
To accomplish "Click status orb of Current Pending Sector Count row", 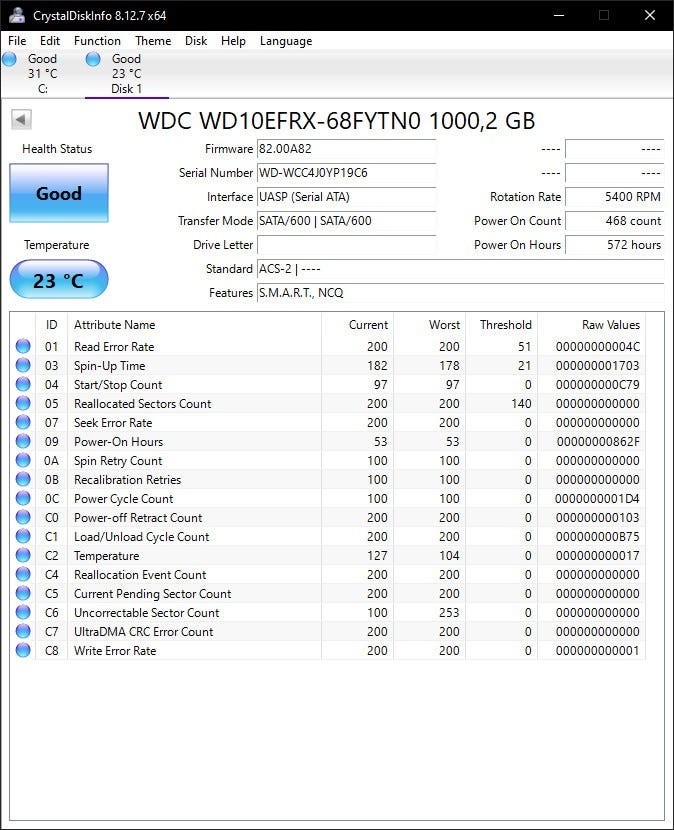I will click(x=23, y=593).
